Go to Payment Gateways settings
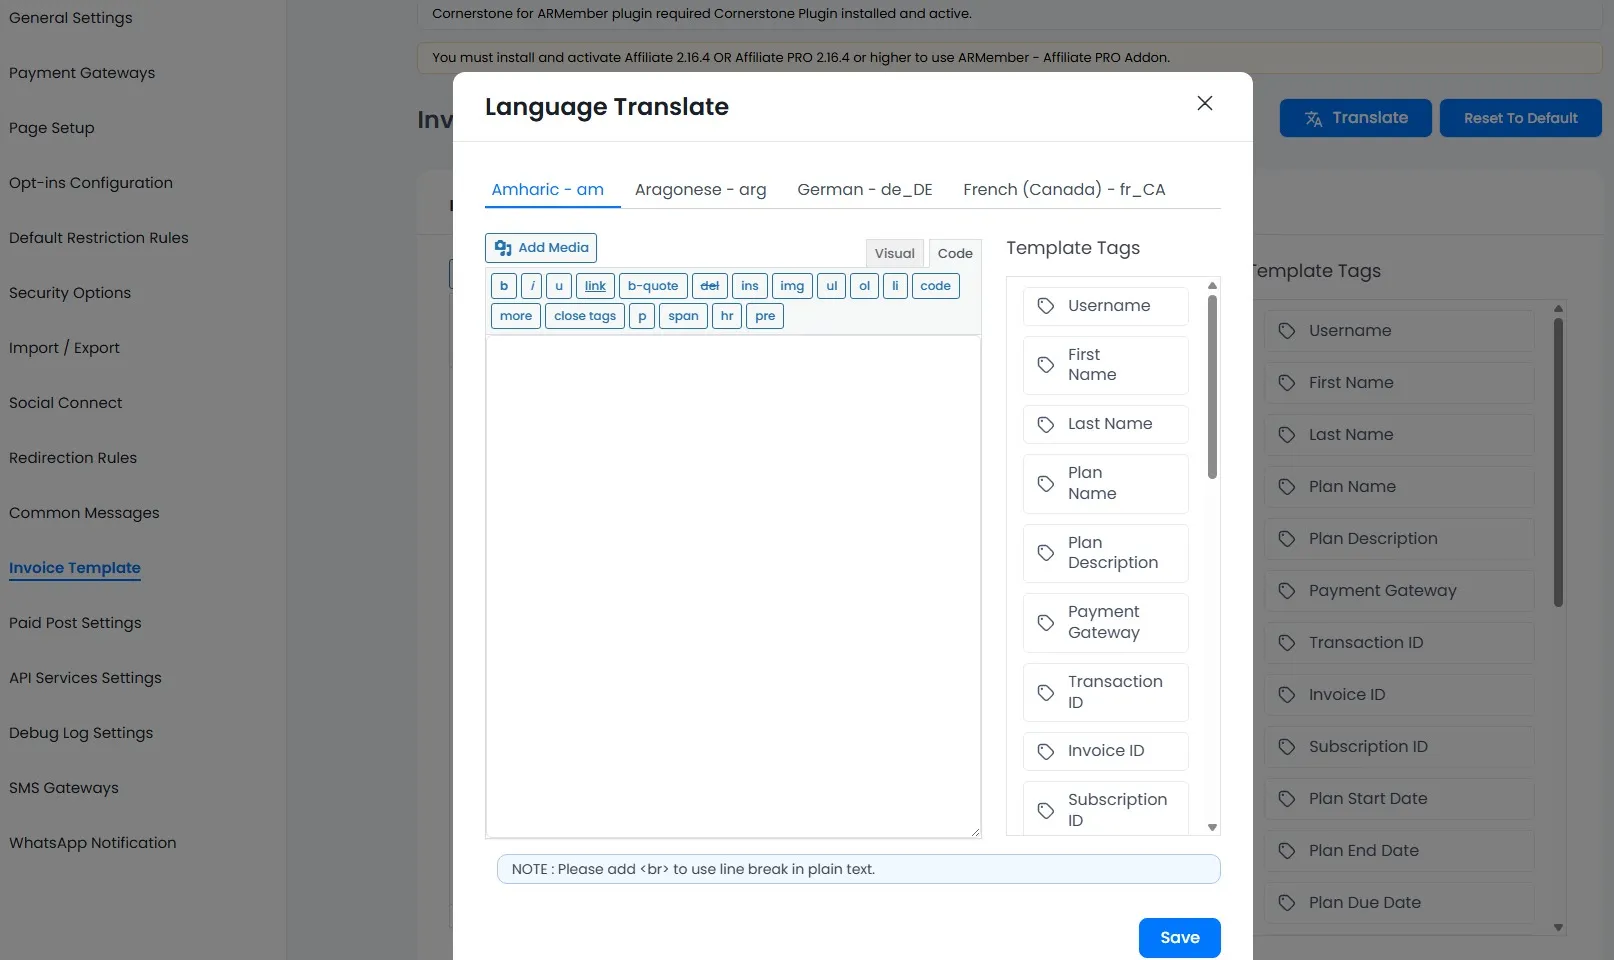This screenshot has height=960, width=1614. pos(82,72)
